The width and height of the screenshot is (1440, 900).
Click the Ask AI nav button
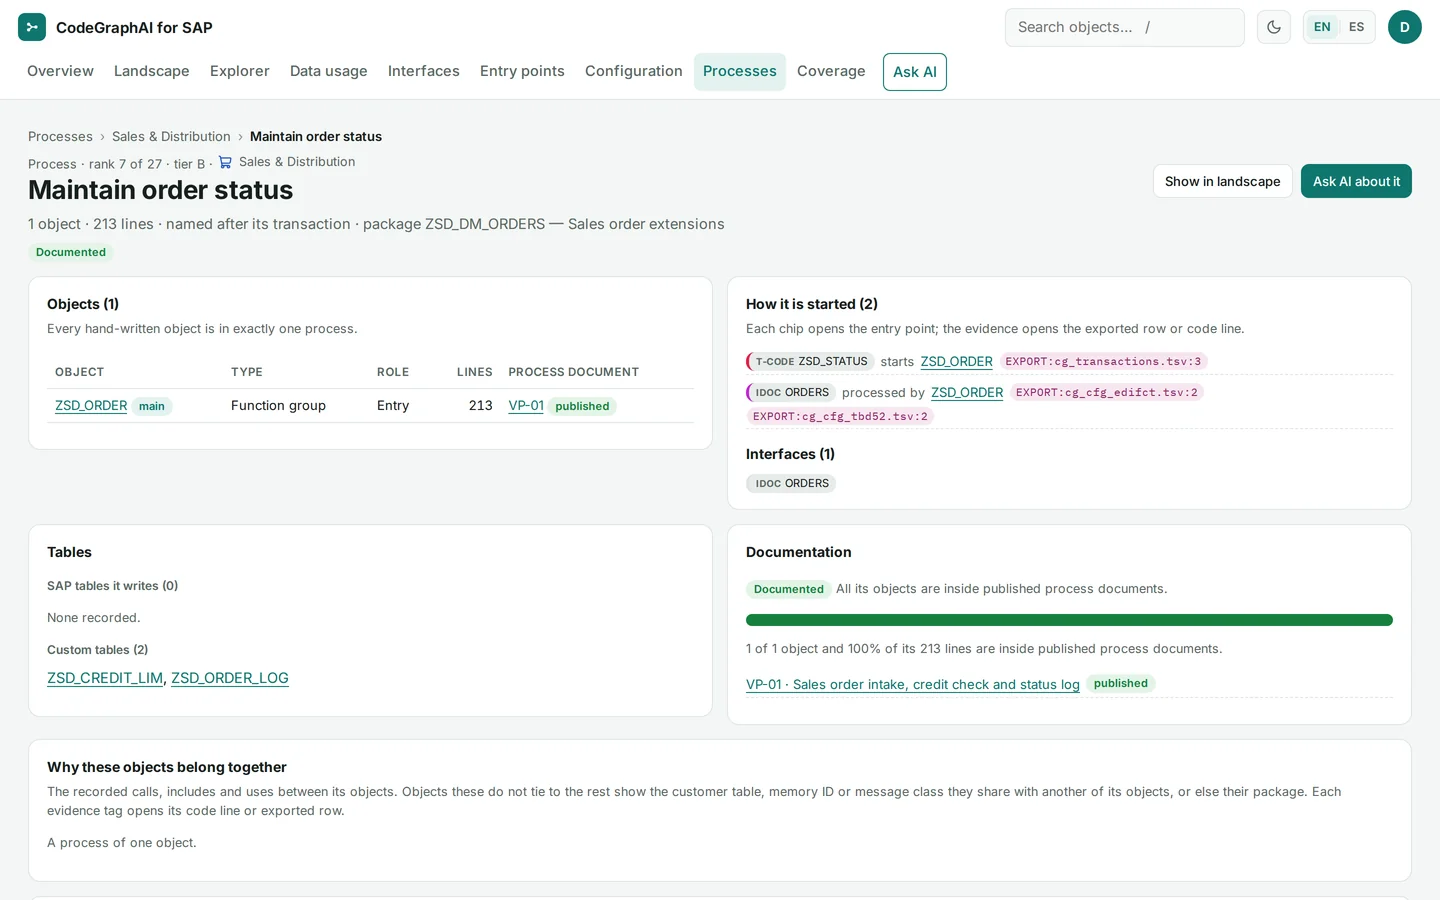coord(915,72)
